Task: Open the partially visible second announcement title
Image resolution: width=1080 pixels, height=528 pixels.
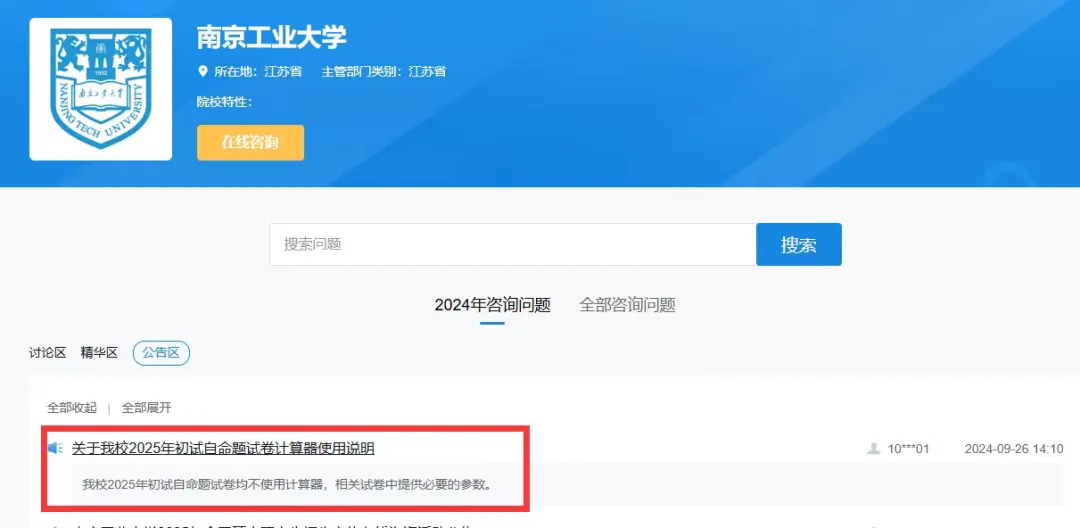Action: pyautogui.click(x=270, y=525)
